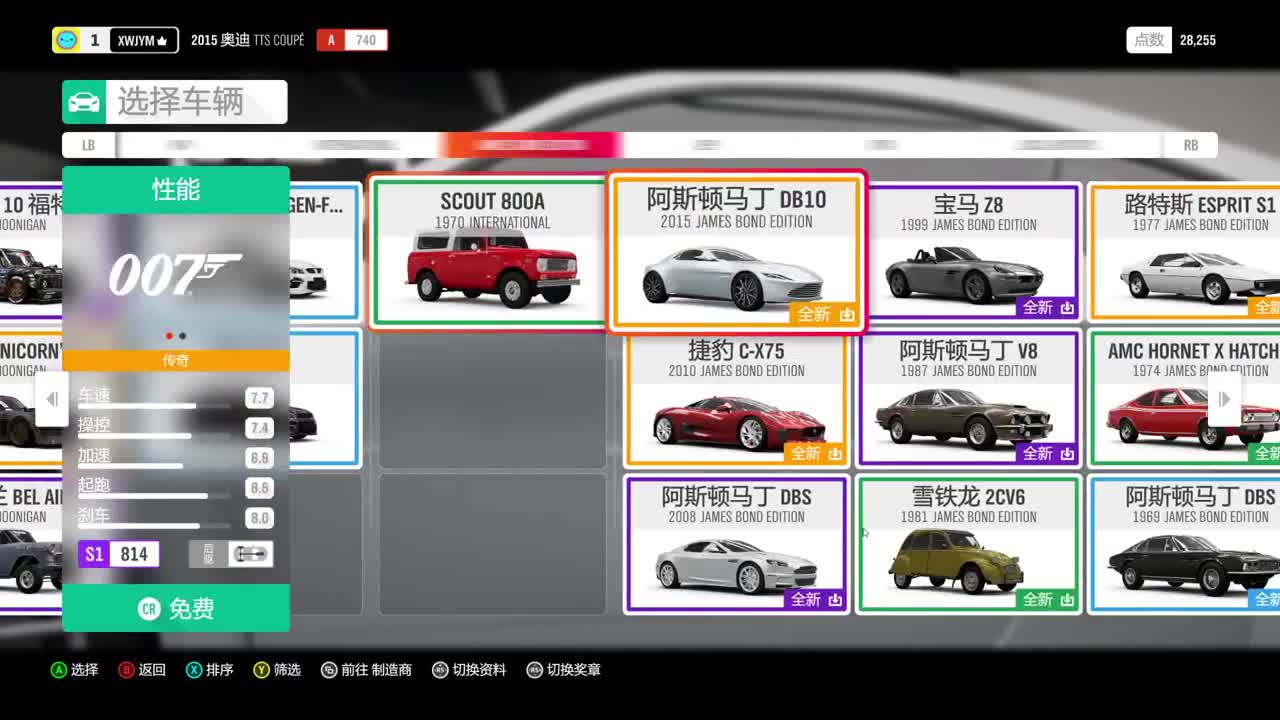Screen dimensions: 1280x720
Task: Select the second dark pagination dot
Action: pos(182,336)
